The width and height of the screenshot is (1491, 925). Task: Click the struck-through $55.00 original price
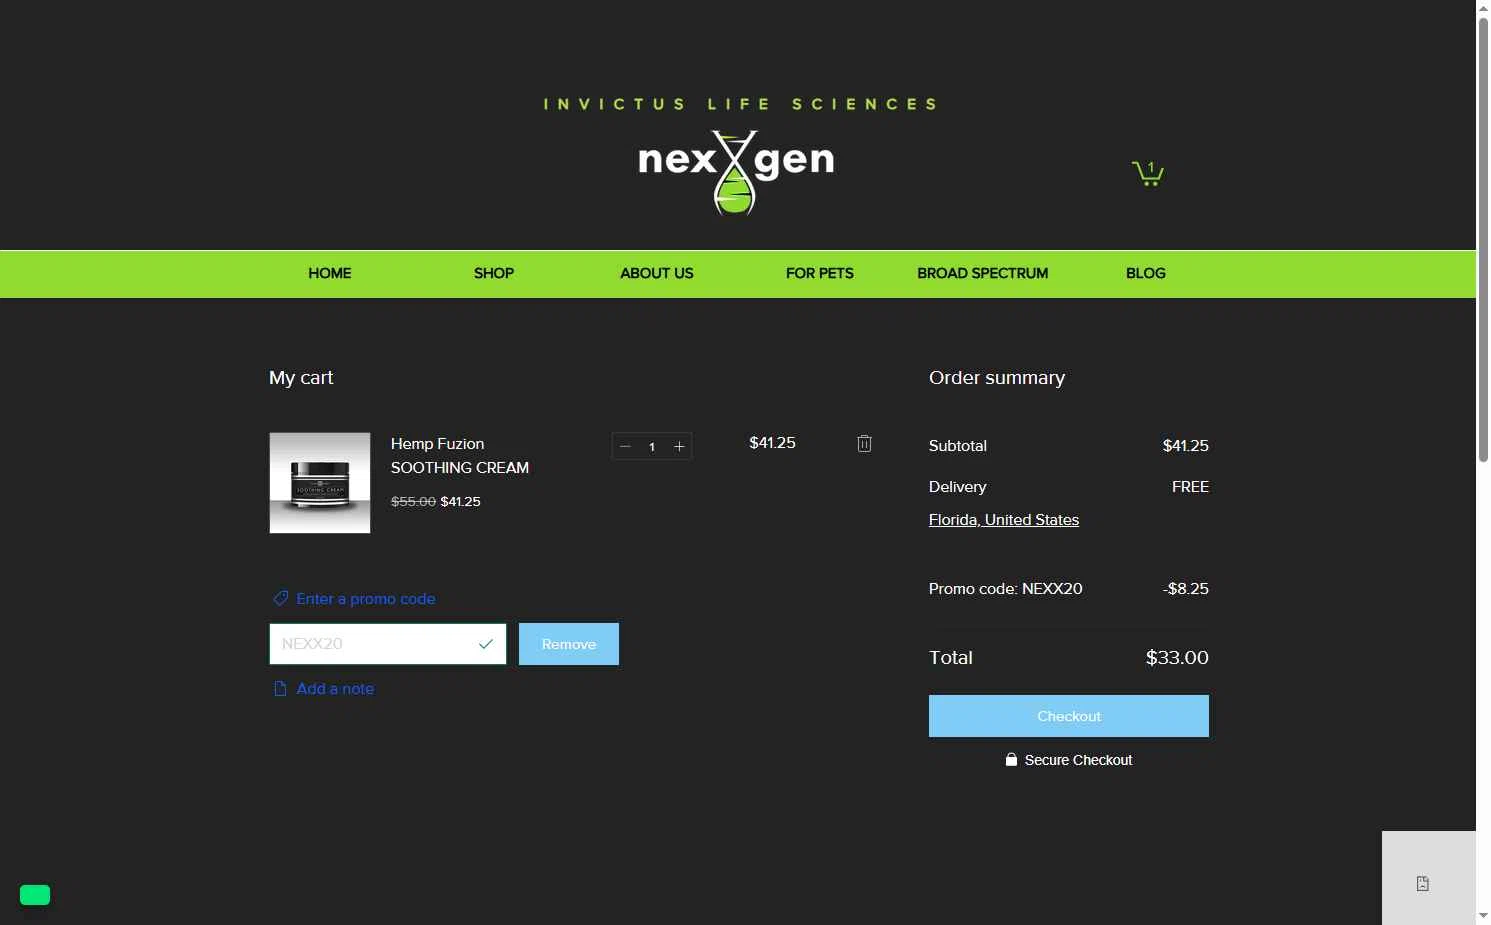tap(413, 502)
